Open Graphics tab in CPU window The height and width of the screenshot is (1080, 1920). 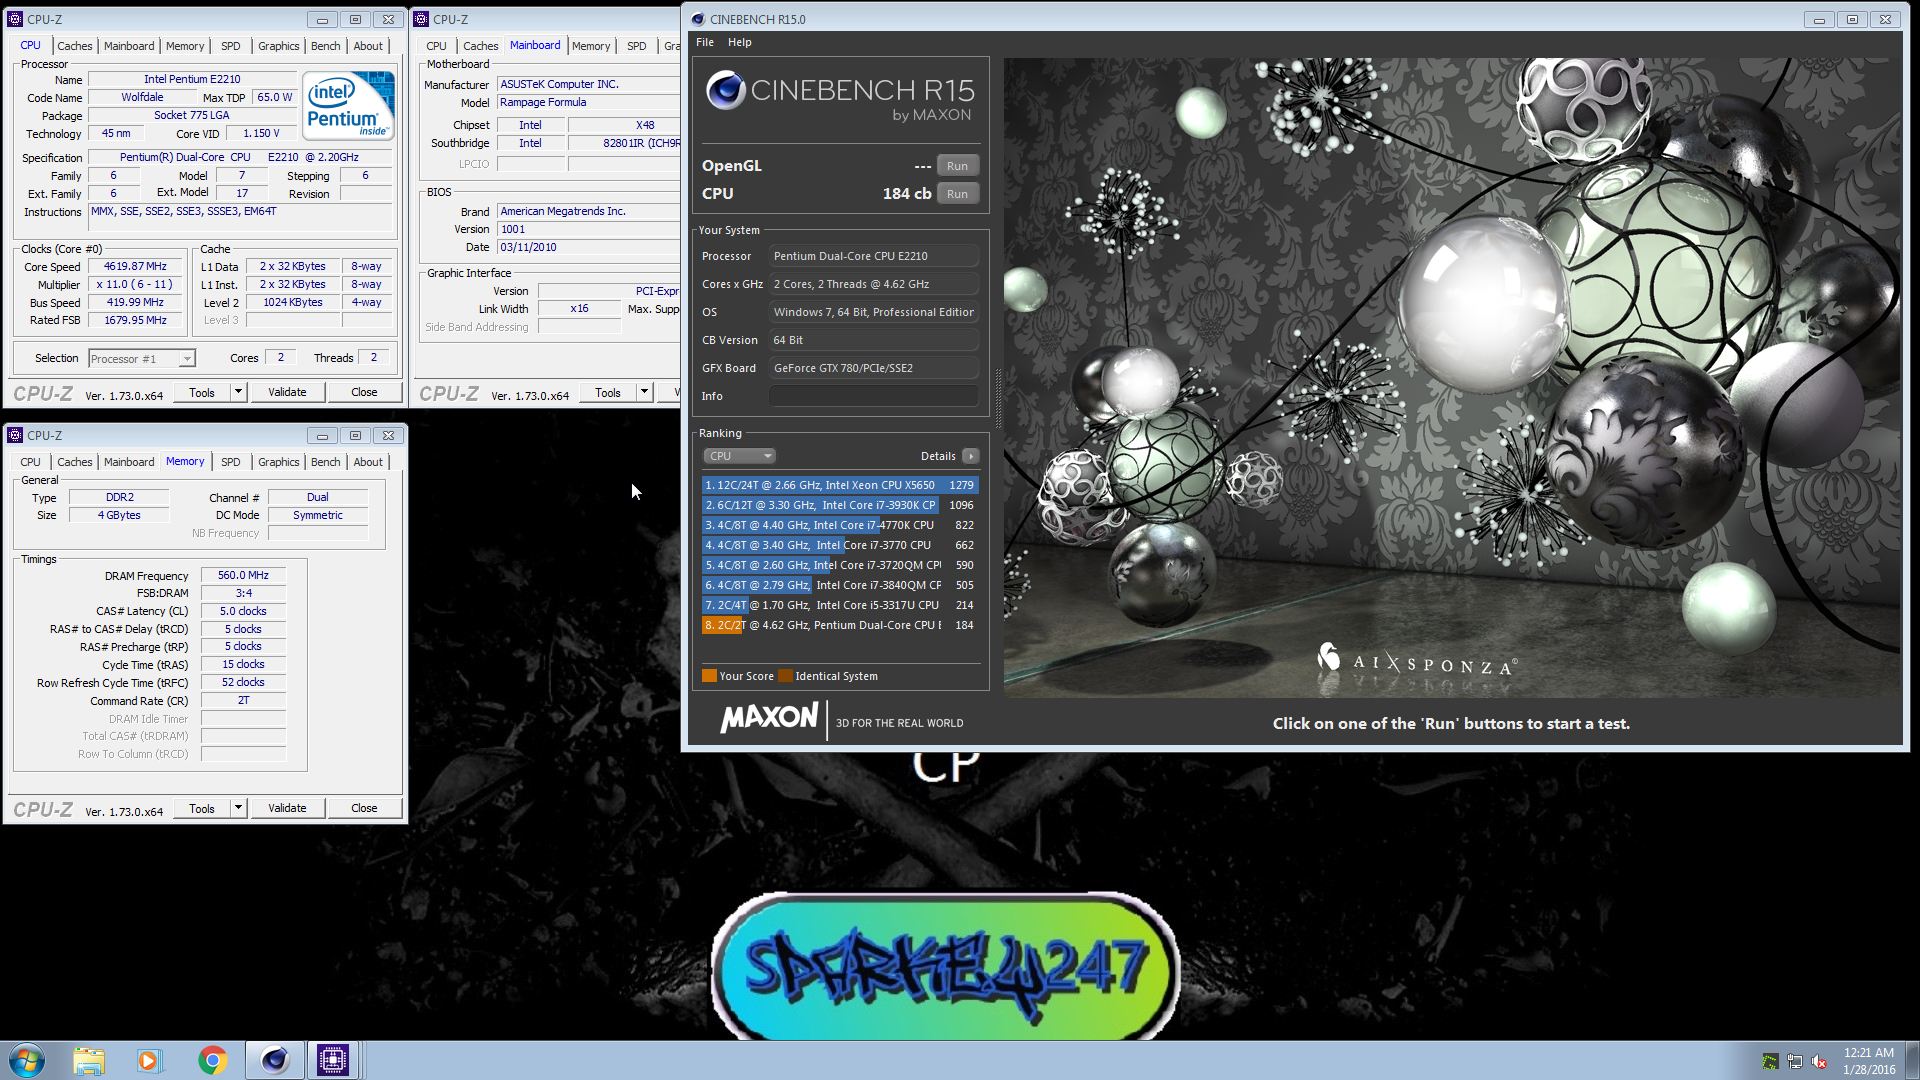tap(278, 46)
